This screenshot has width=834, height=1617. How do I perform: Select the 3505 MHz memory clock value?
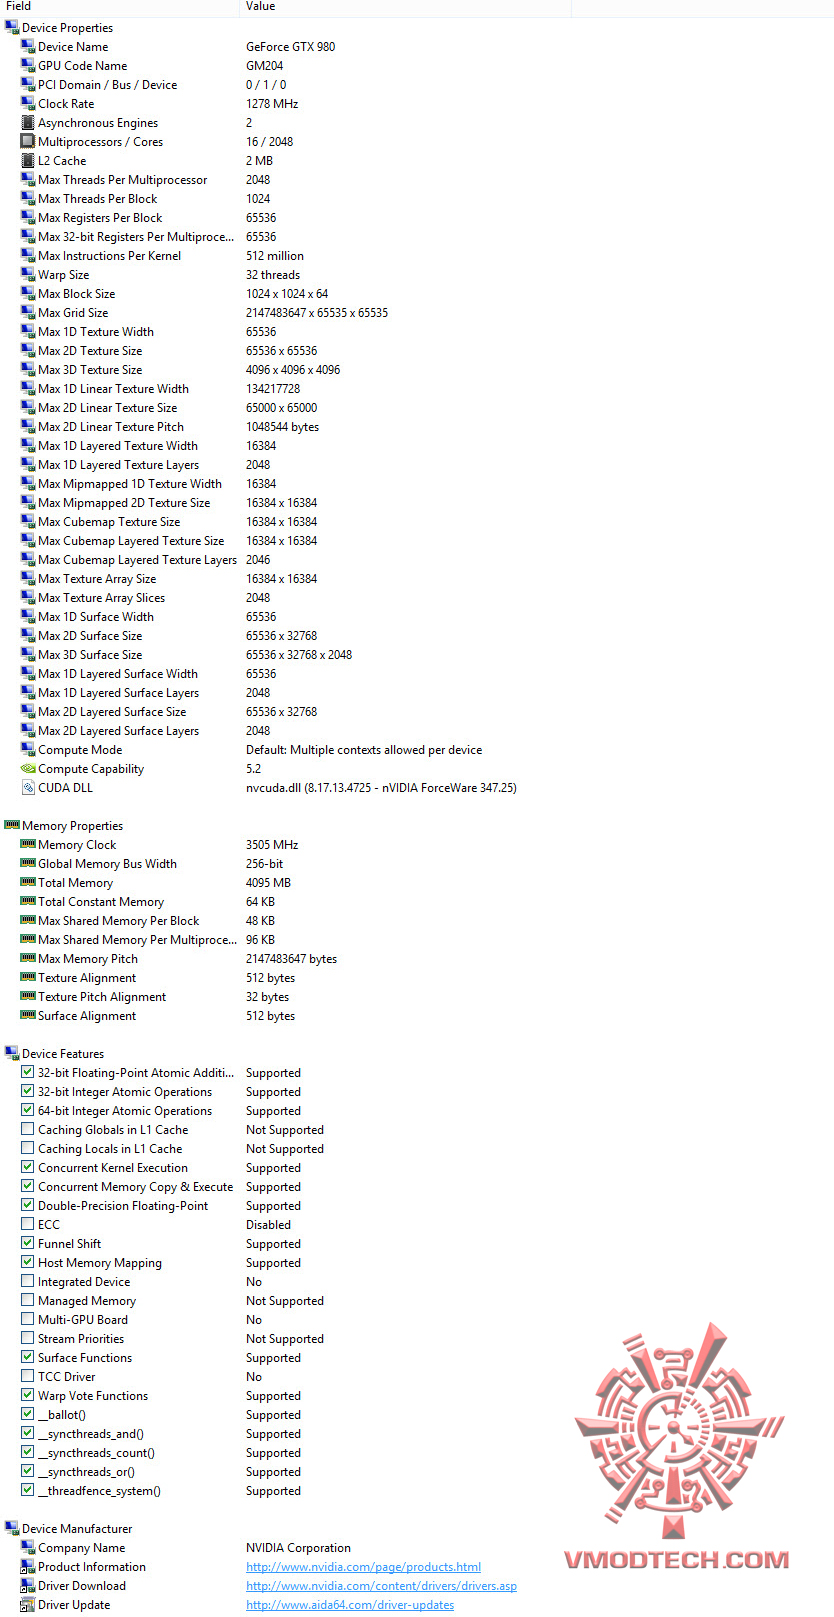click(x=272, y=845)
